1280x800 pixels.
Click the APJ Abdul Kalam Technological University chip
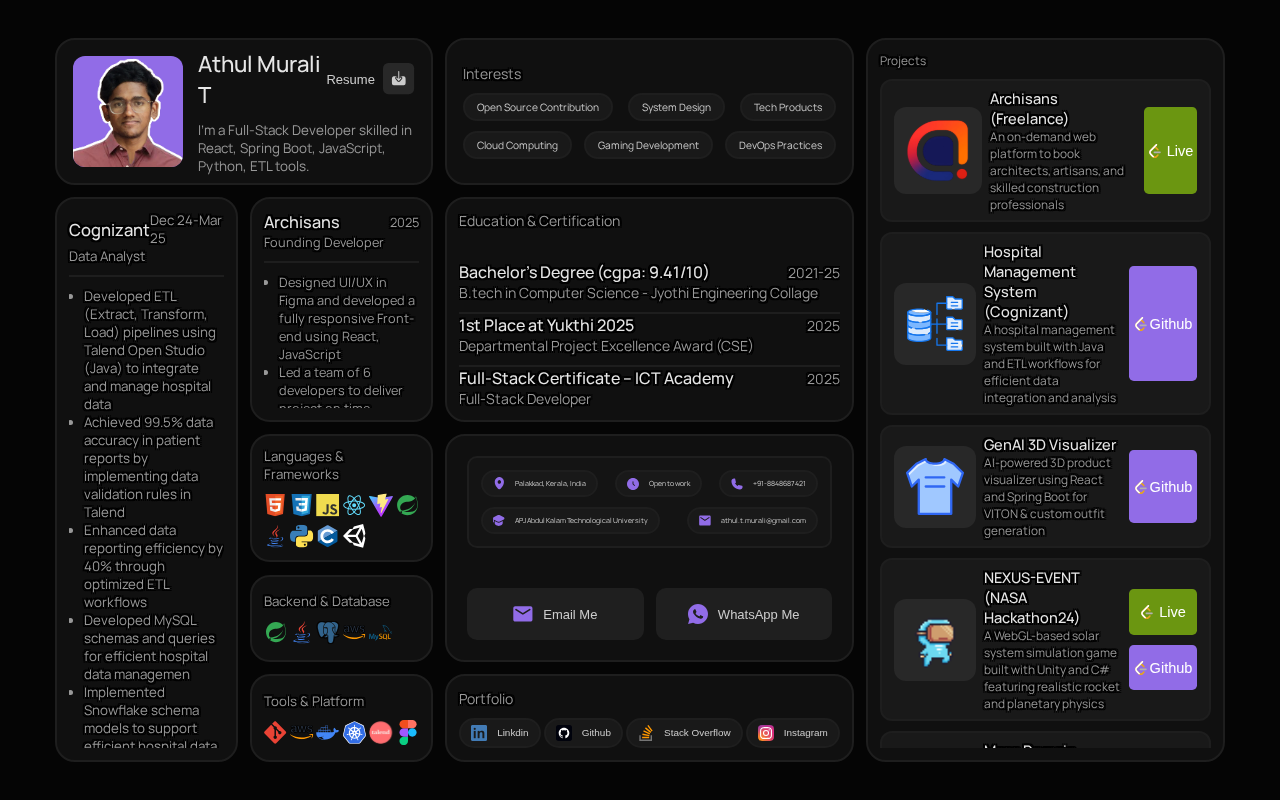pos(570,521)
